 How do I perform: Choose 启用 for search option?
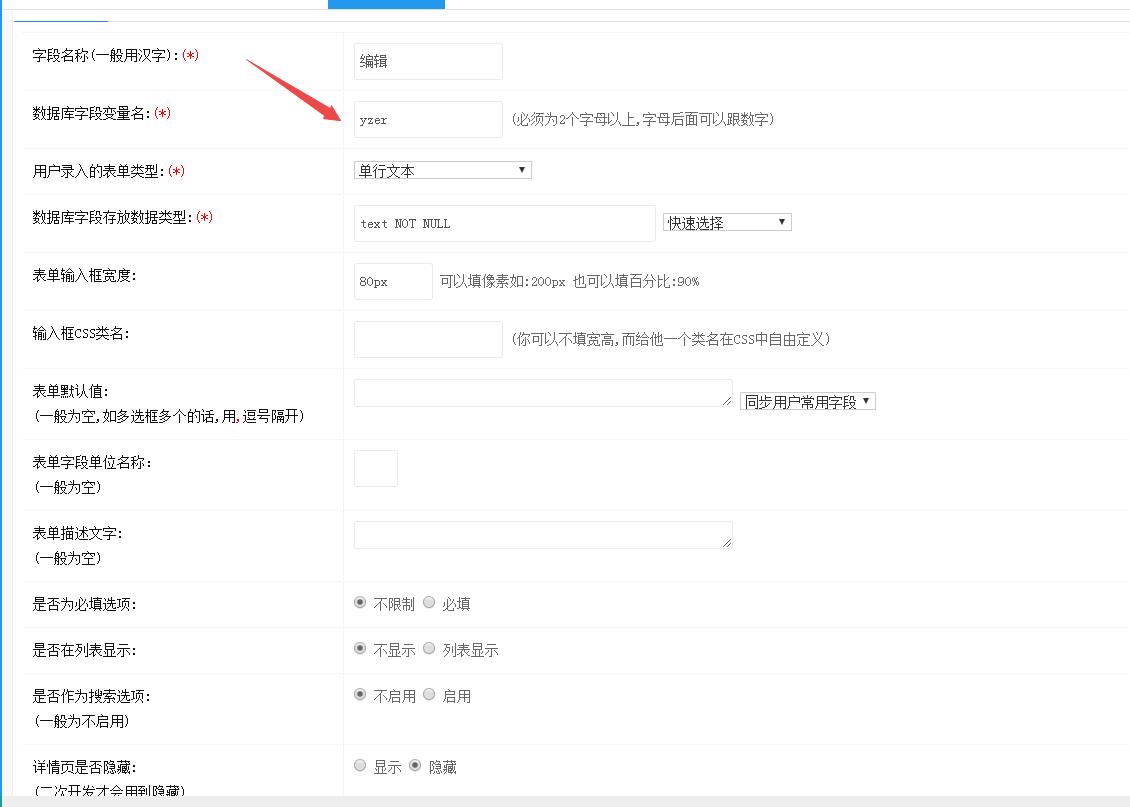[x=429, y=695]
